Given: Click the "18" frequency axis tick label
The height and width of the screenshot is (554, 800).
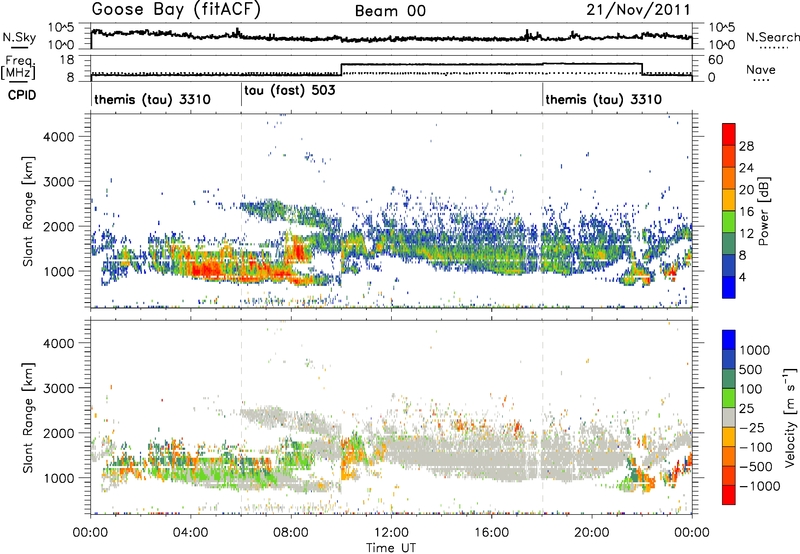Looking at the screenshot, I should tap(67, 60).
